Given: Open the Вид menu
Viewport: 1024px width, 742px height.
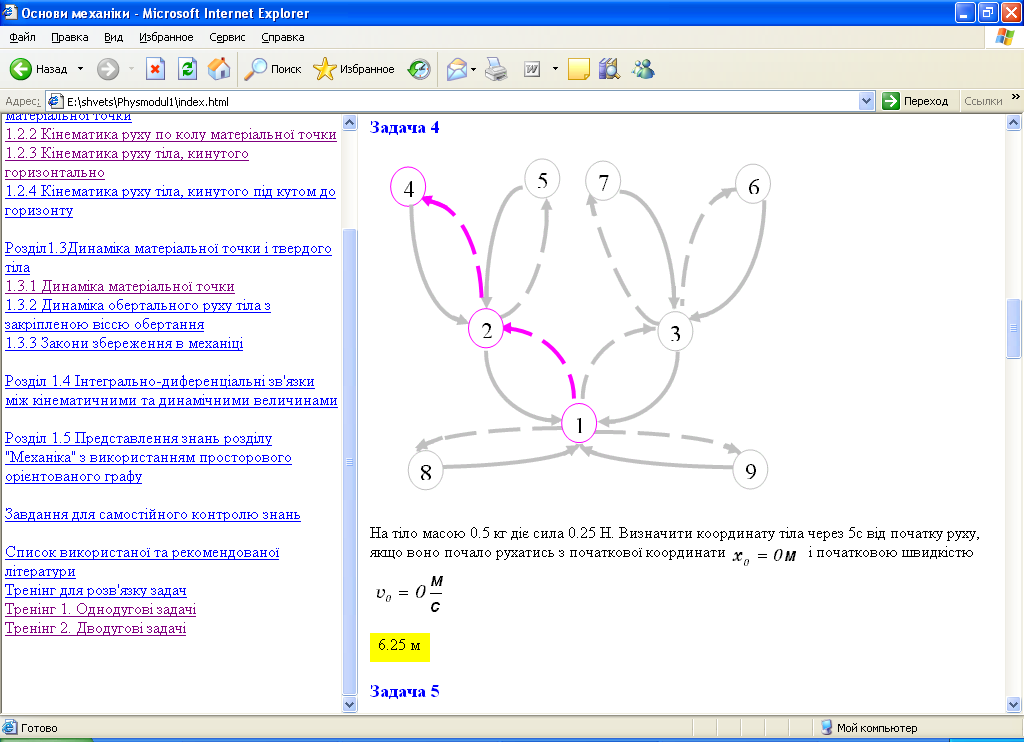Looking at the screenshot, I should pos(114,37).
